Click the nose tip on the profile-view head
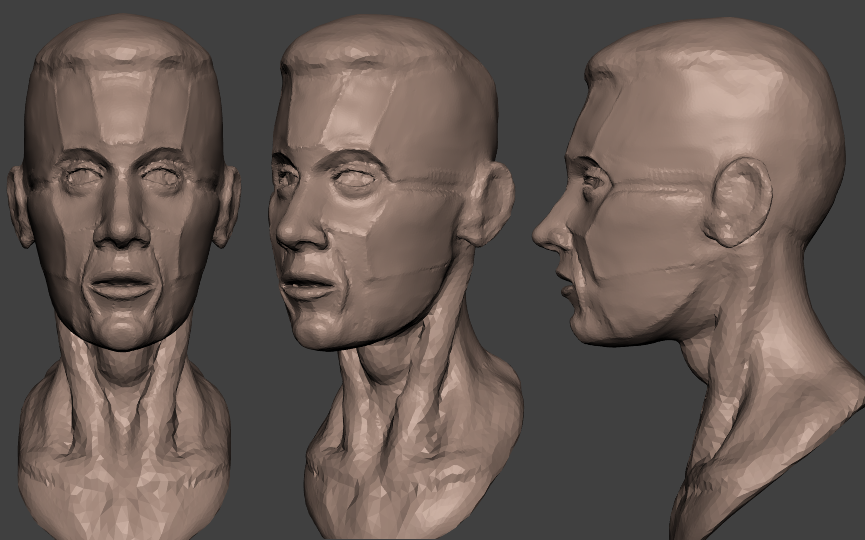The image size is (865, 540). click(x=540, y=237)
